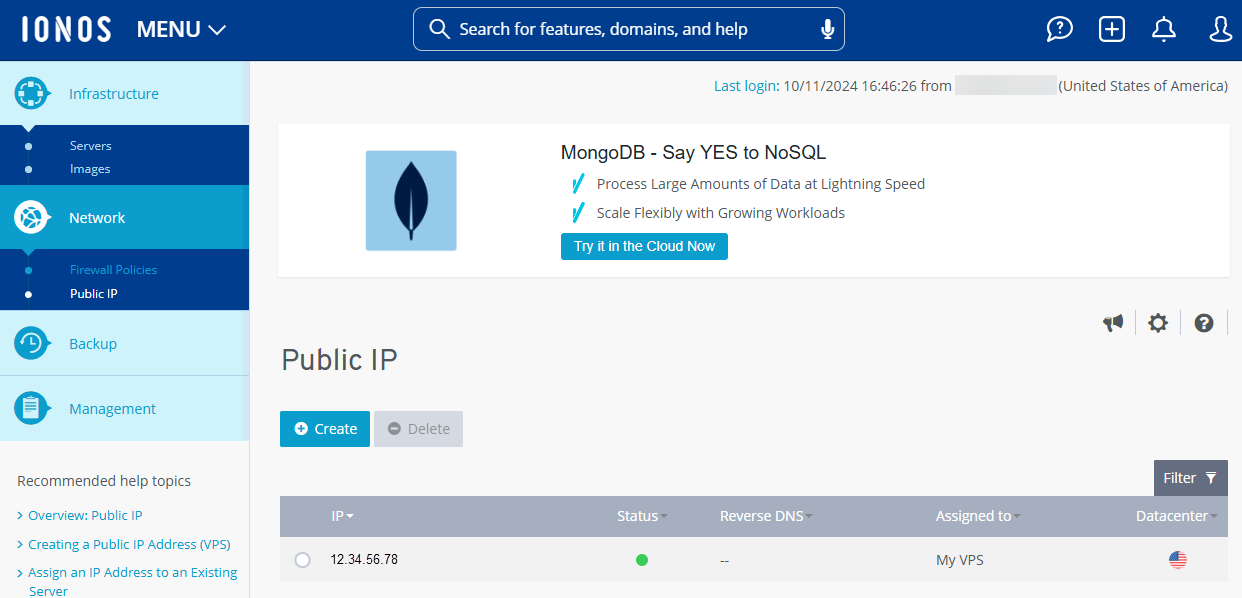Open the IP column sort dropdown

[351, 516]
